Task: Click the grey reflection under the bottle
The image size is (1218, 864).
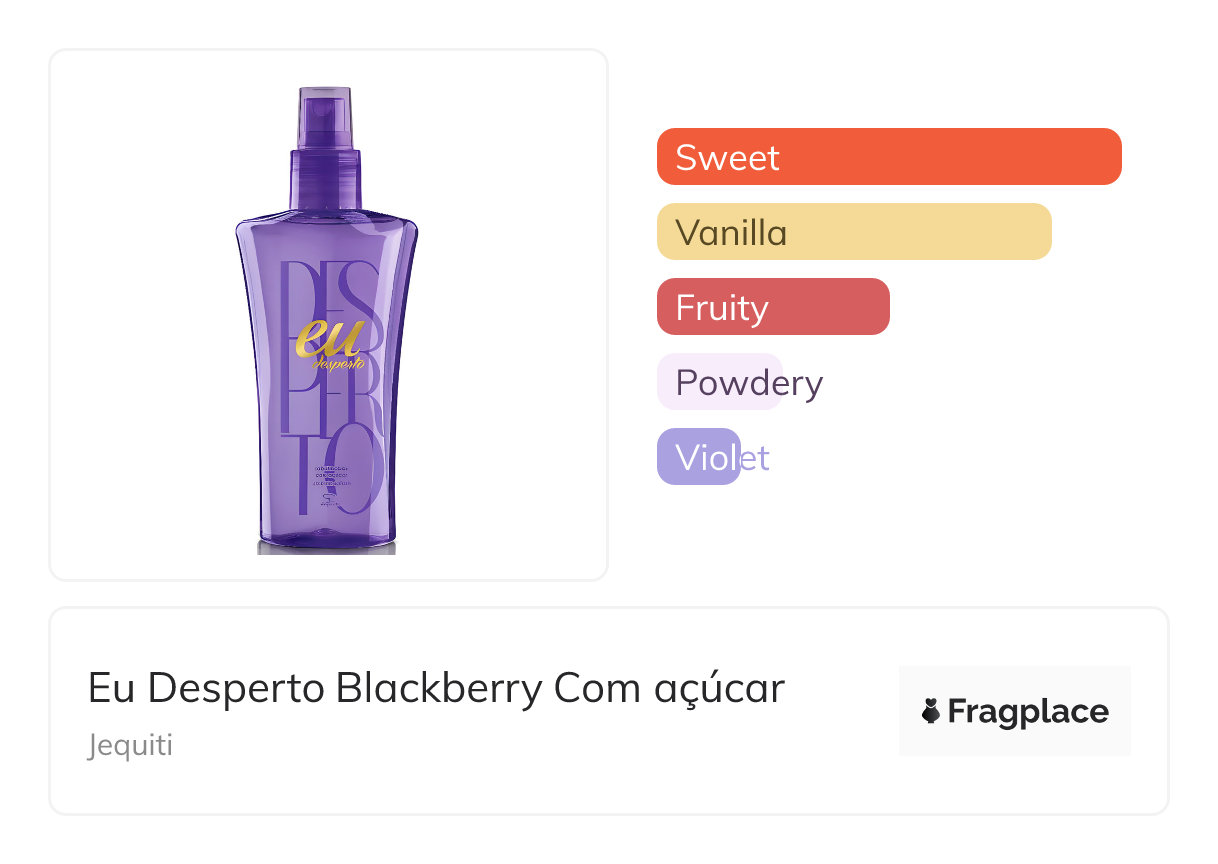Action: tap(326, 547)
